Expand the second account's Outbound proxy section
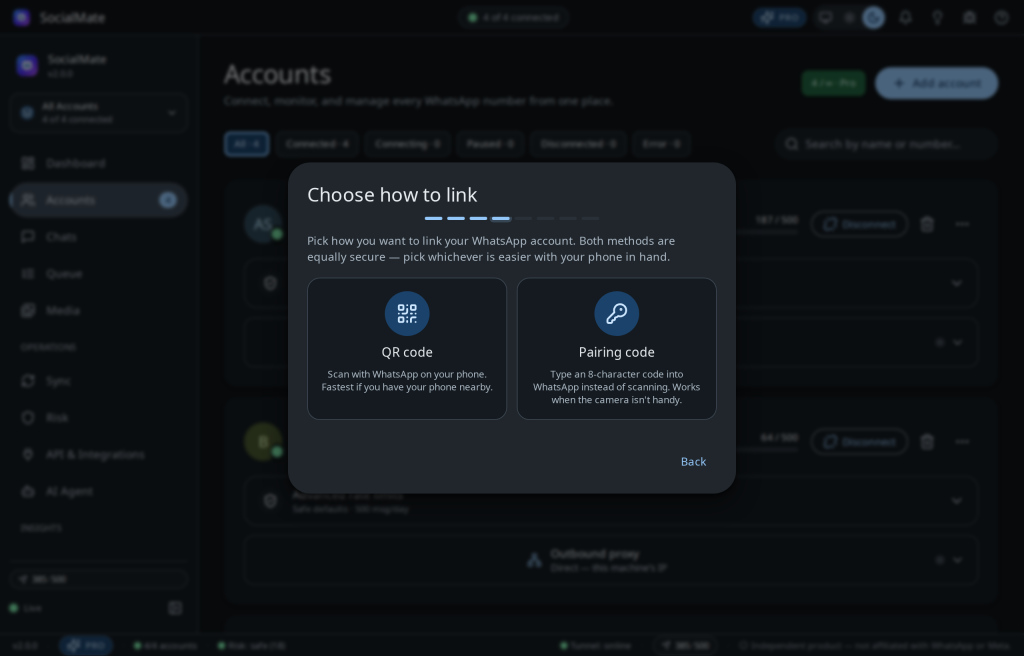Viewport: 1024px width, 656px height. tap(611, 560)
